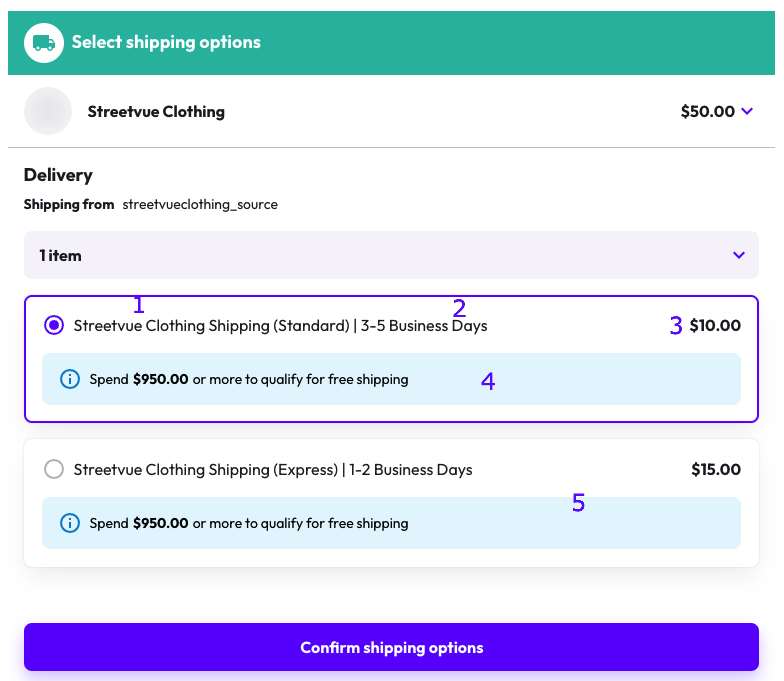Choose Express 1-2 Business Days option label

(273, 470)
